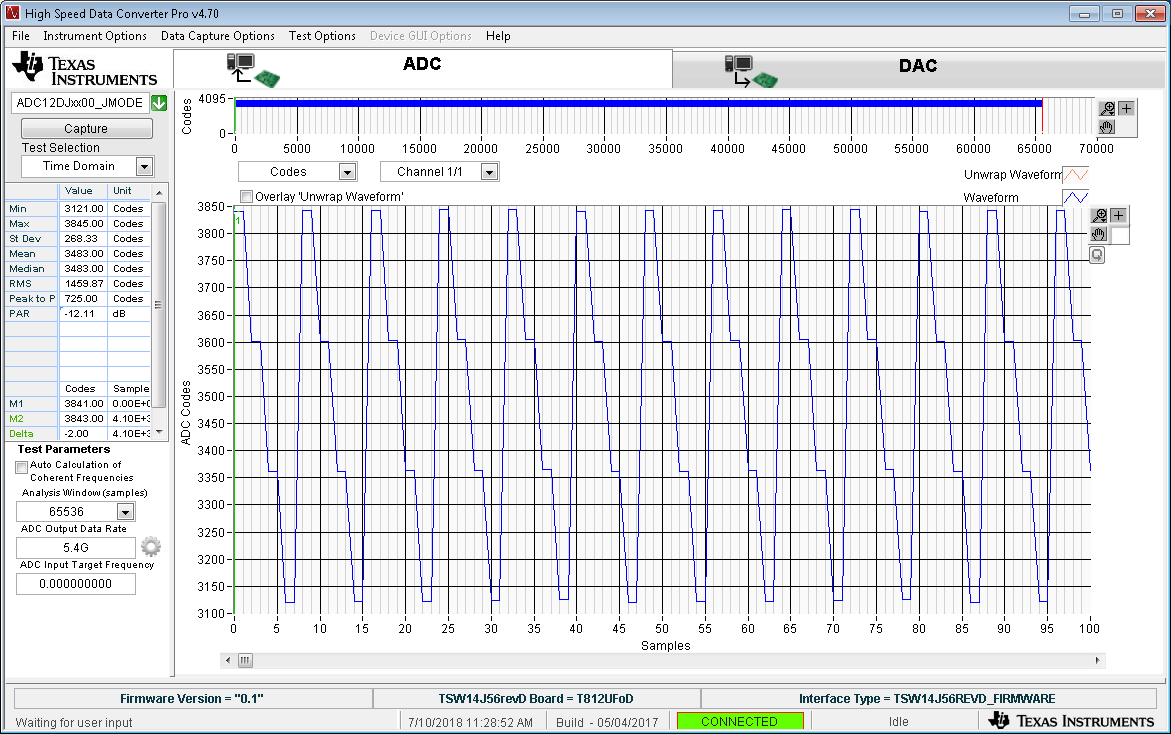Open the Channel 1/1 dropdown
1171x734 pixels.
click(489, 172)
